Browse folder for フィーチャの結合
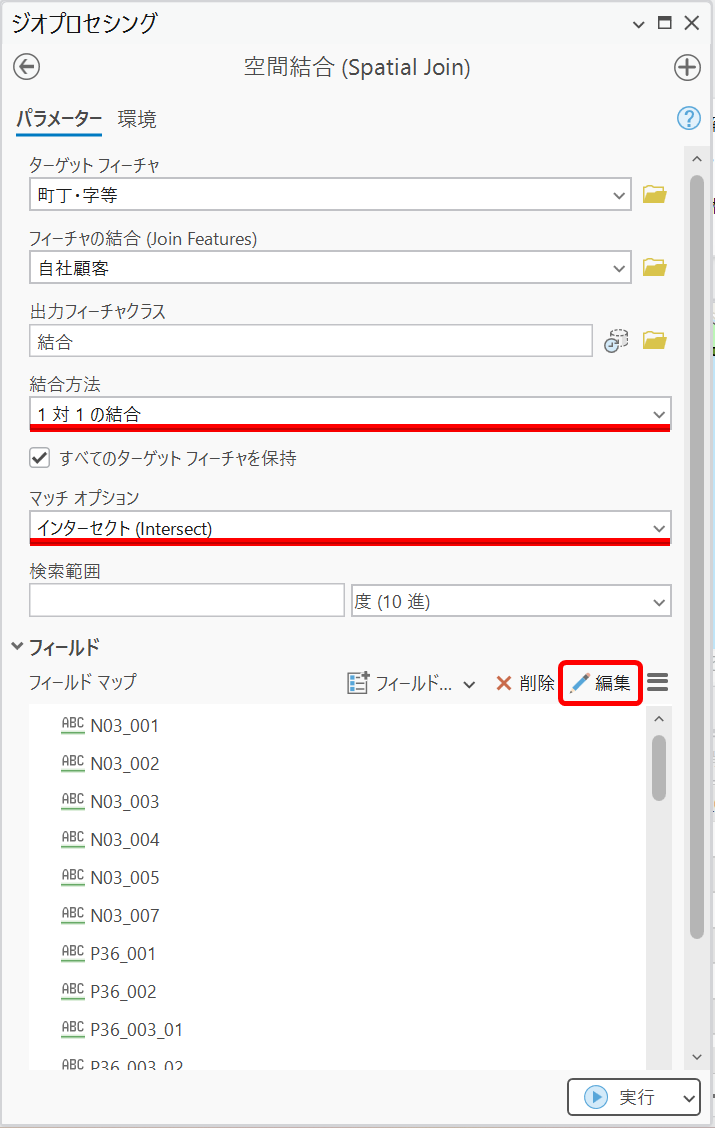Screen dimensions: 715x1128 coord(654,267)
